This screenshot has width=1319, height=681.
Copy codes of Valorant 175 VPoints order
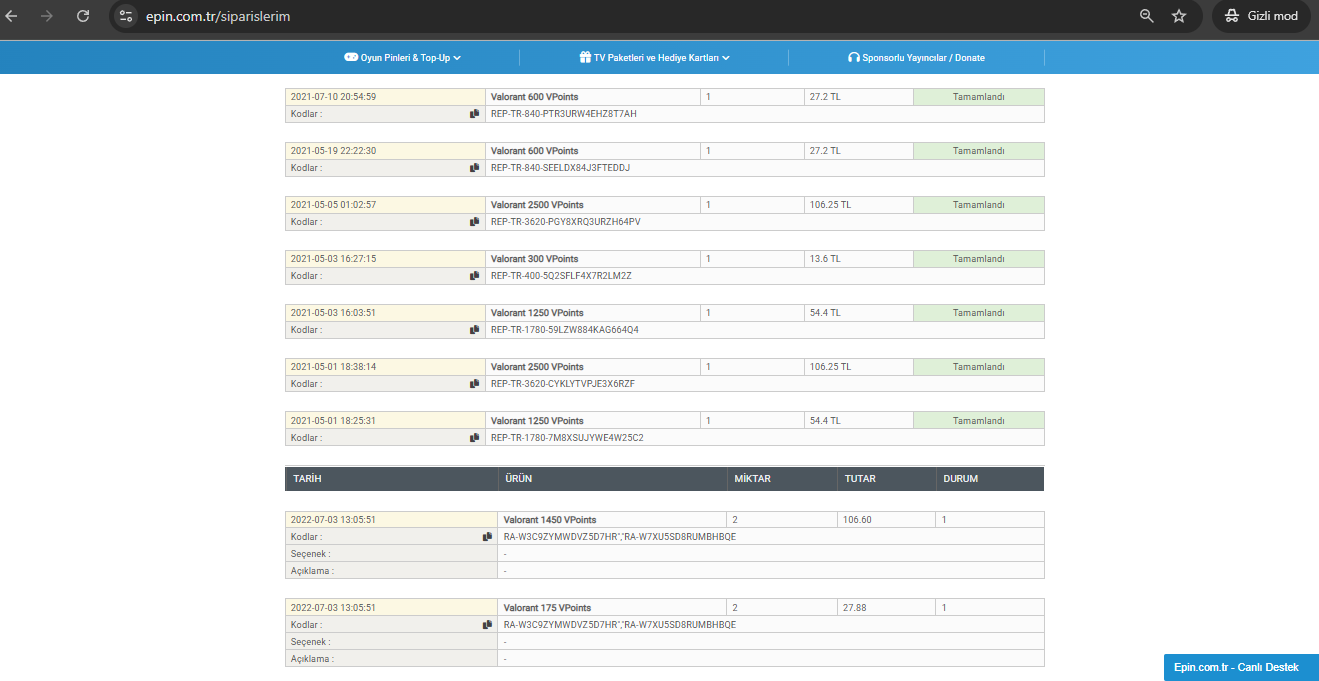coord(487,624)
